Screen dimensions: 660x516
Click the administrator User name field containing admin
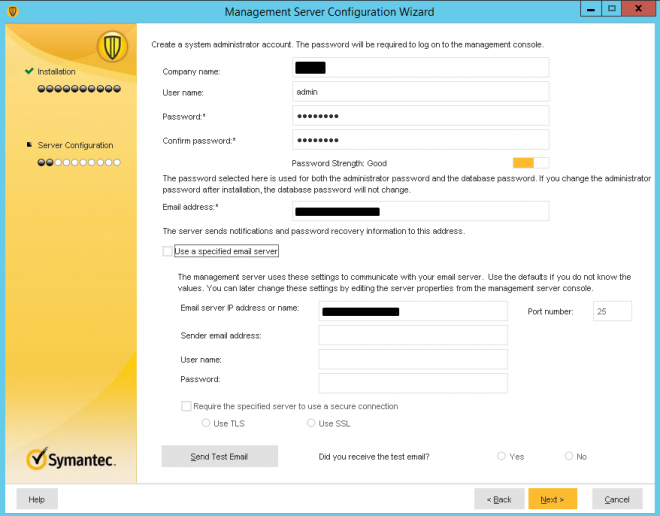[421, 92]
